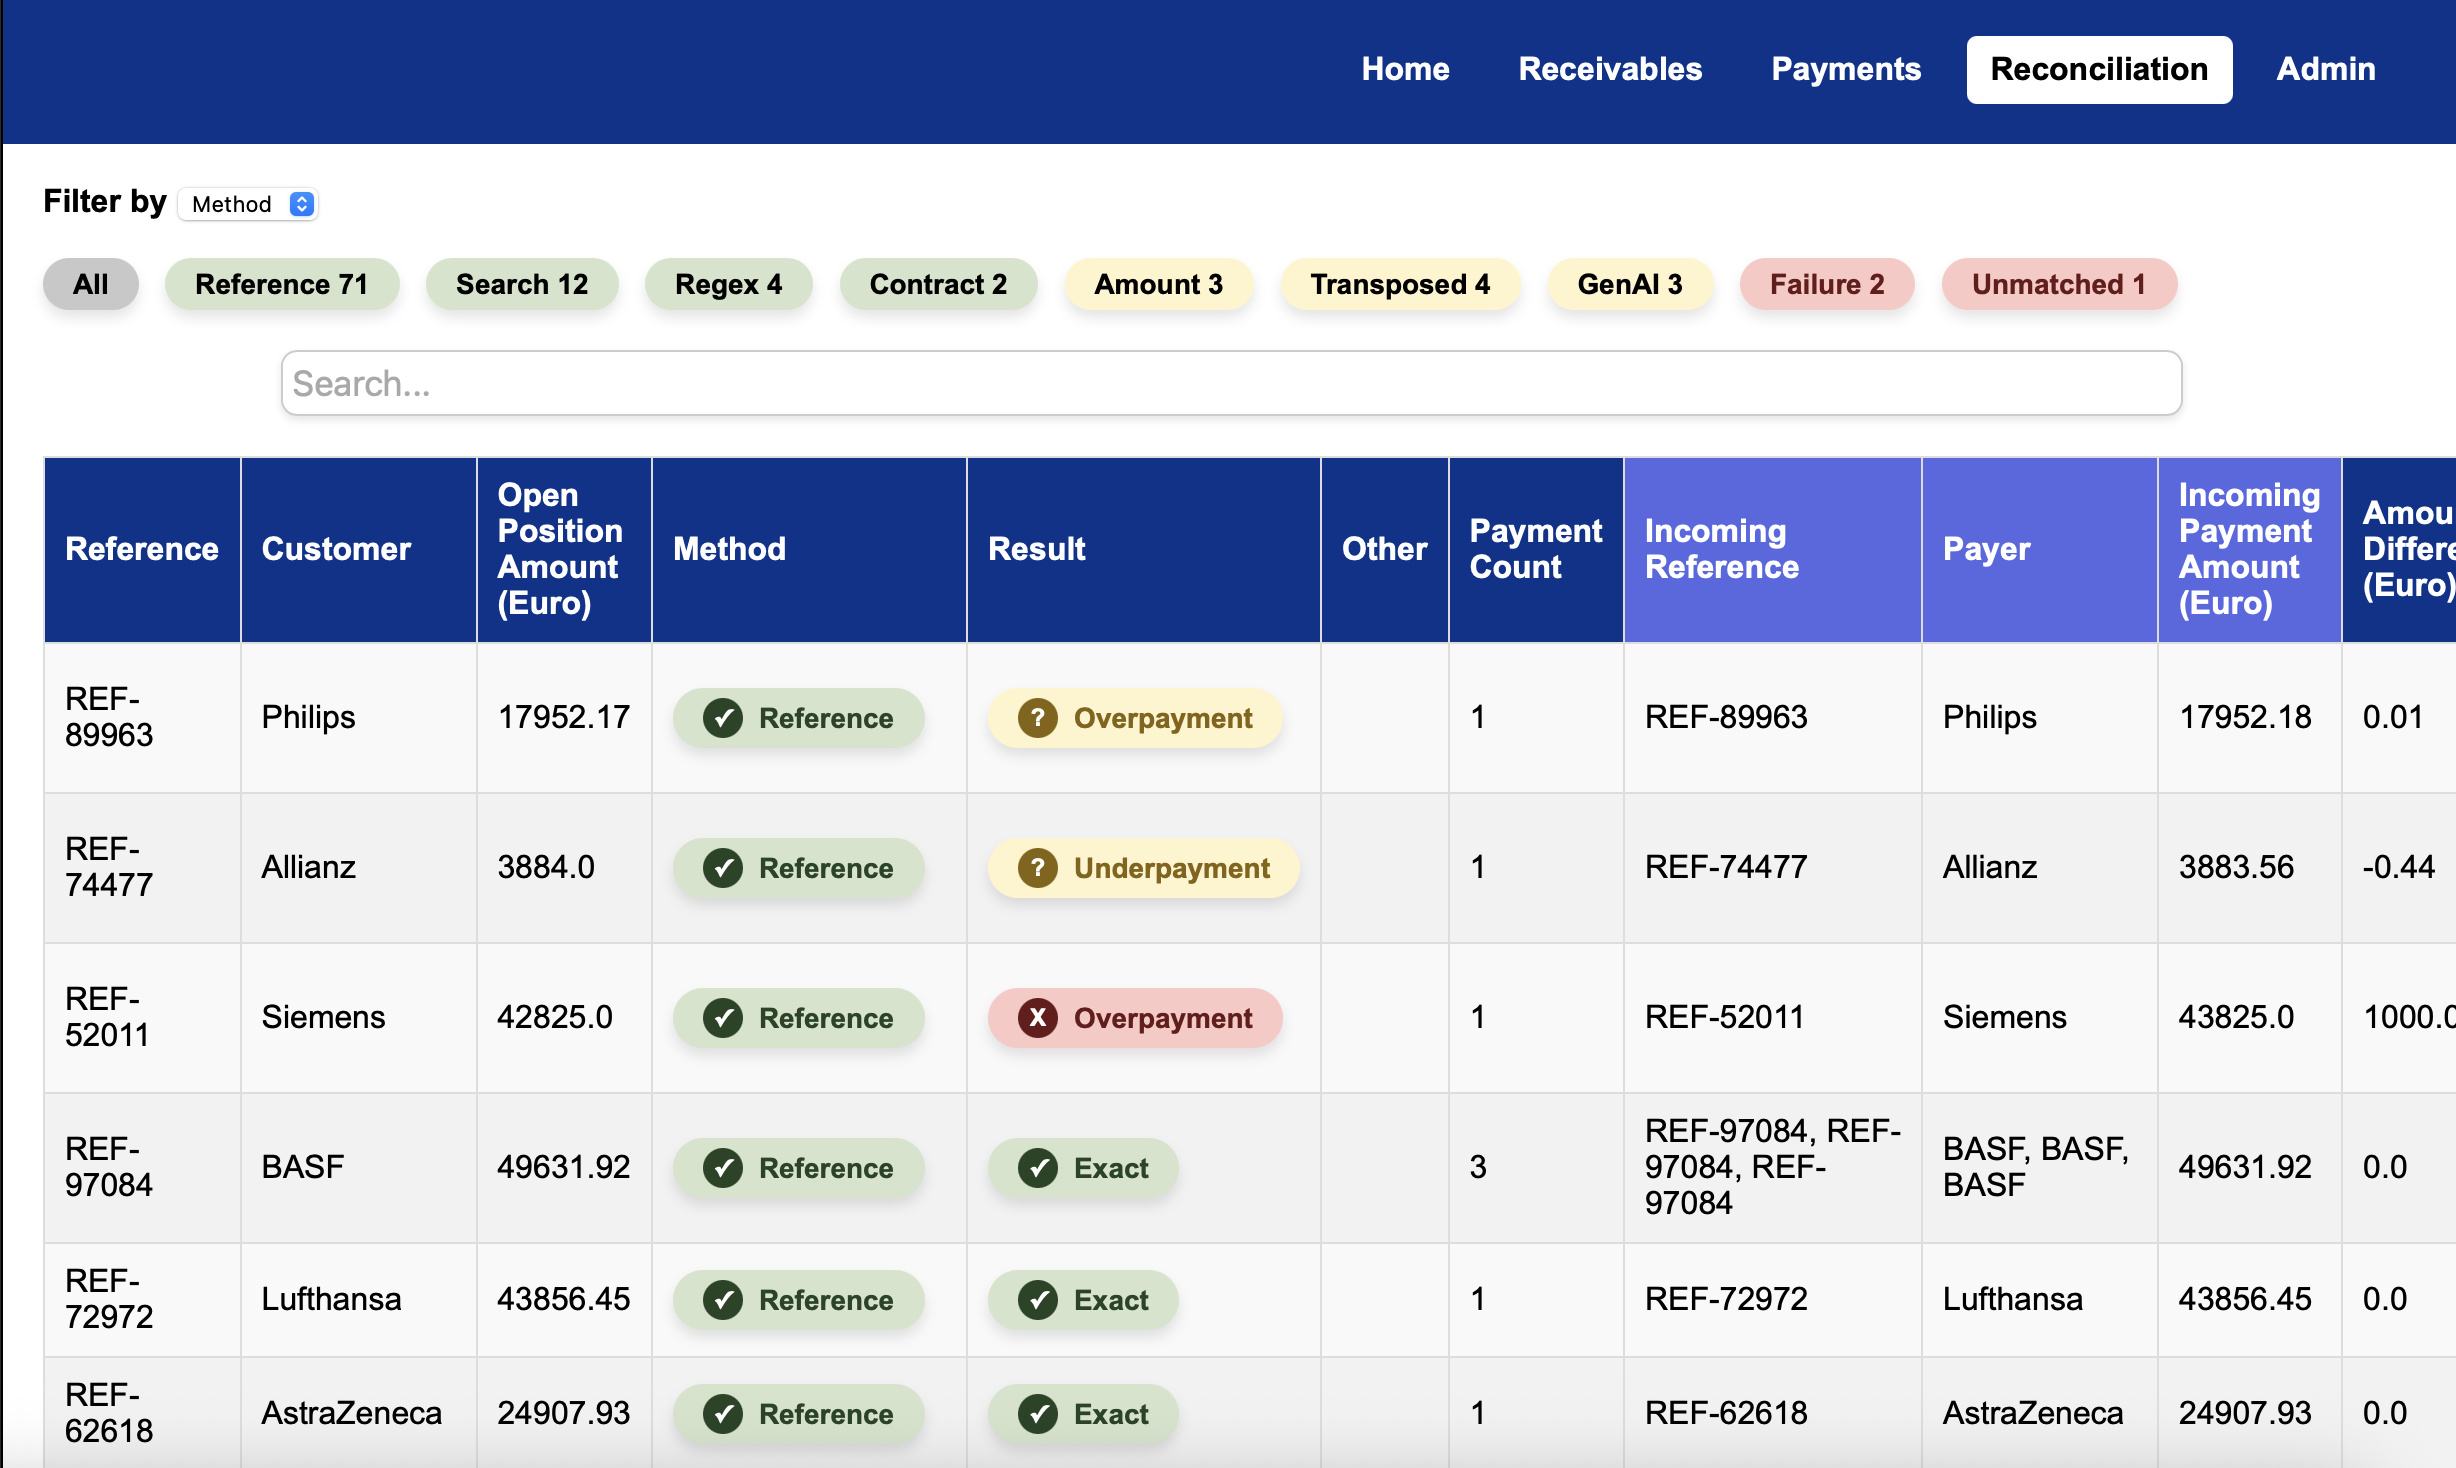Select the Transposed 4 filter pill
Image resolution: width=2456 pixels, height=1468 pixels.
pos(1400,284)
